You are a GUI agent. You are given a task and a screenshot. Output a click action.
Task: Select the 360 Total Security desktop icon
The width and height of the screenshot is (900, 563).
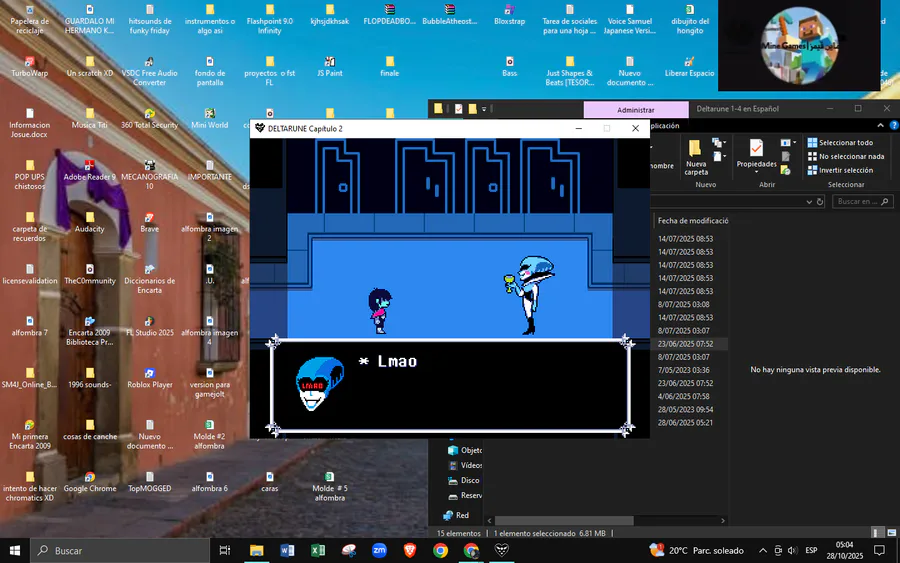[149, 118]
